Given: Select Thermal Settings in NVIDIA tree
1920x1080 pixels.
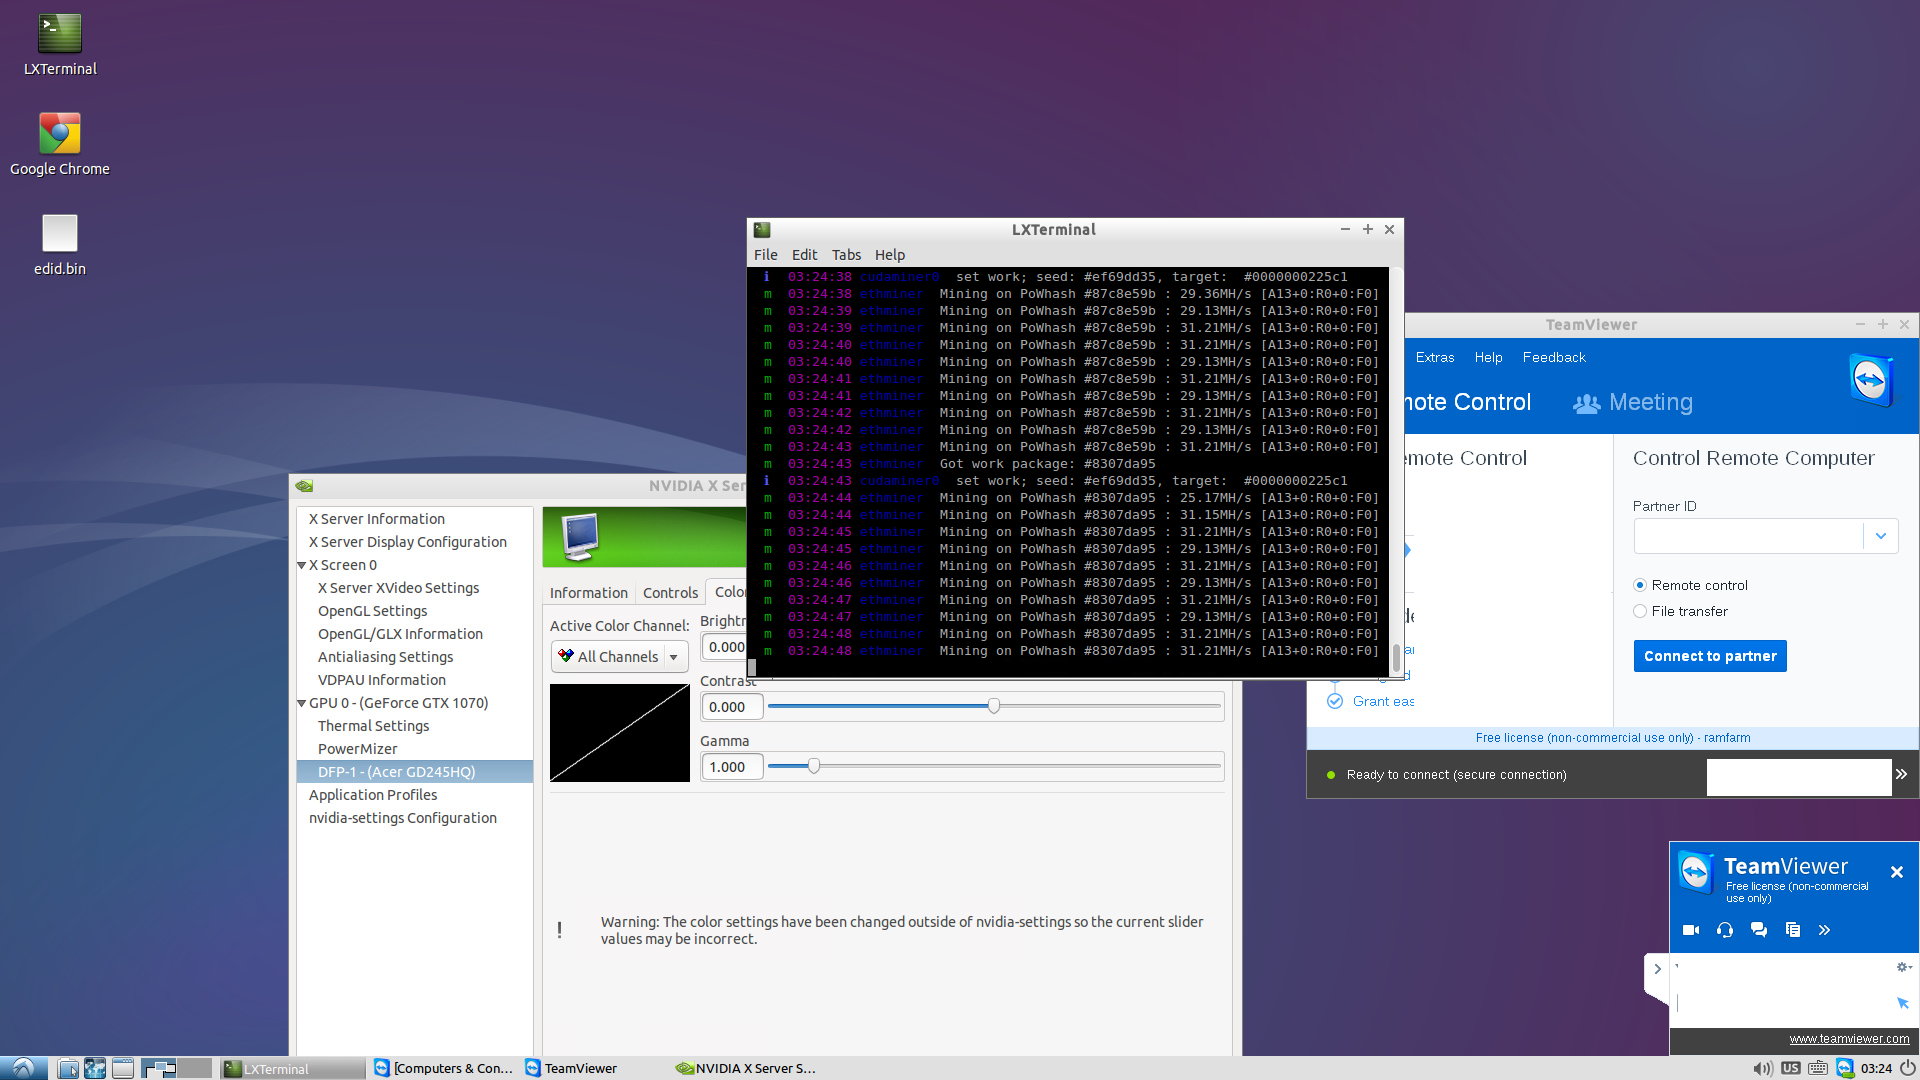Looking at the screenshot, I should [x=373, y=726].
